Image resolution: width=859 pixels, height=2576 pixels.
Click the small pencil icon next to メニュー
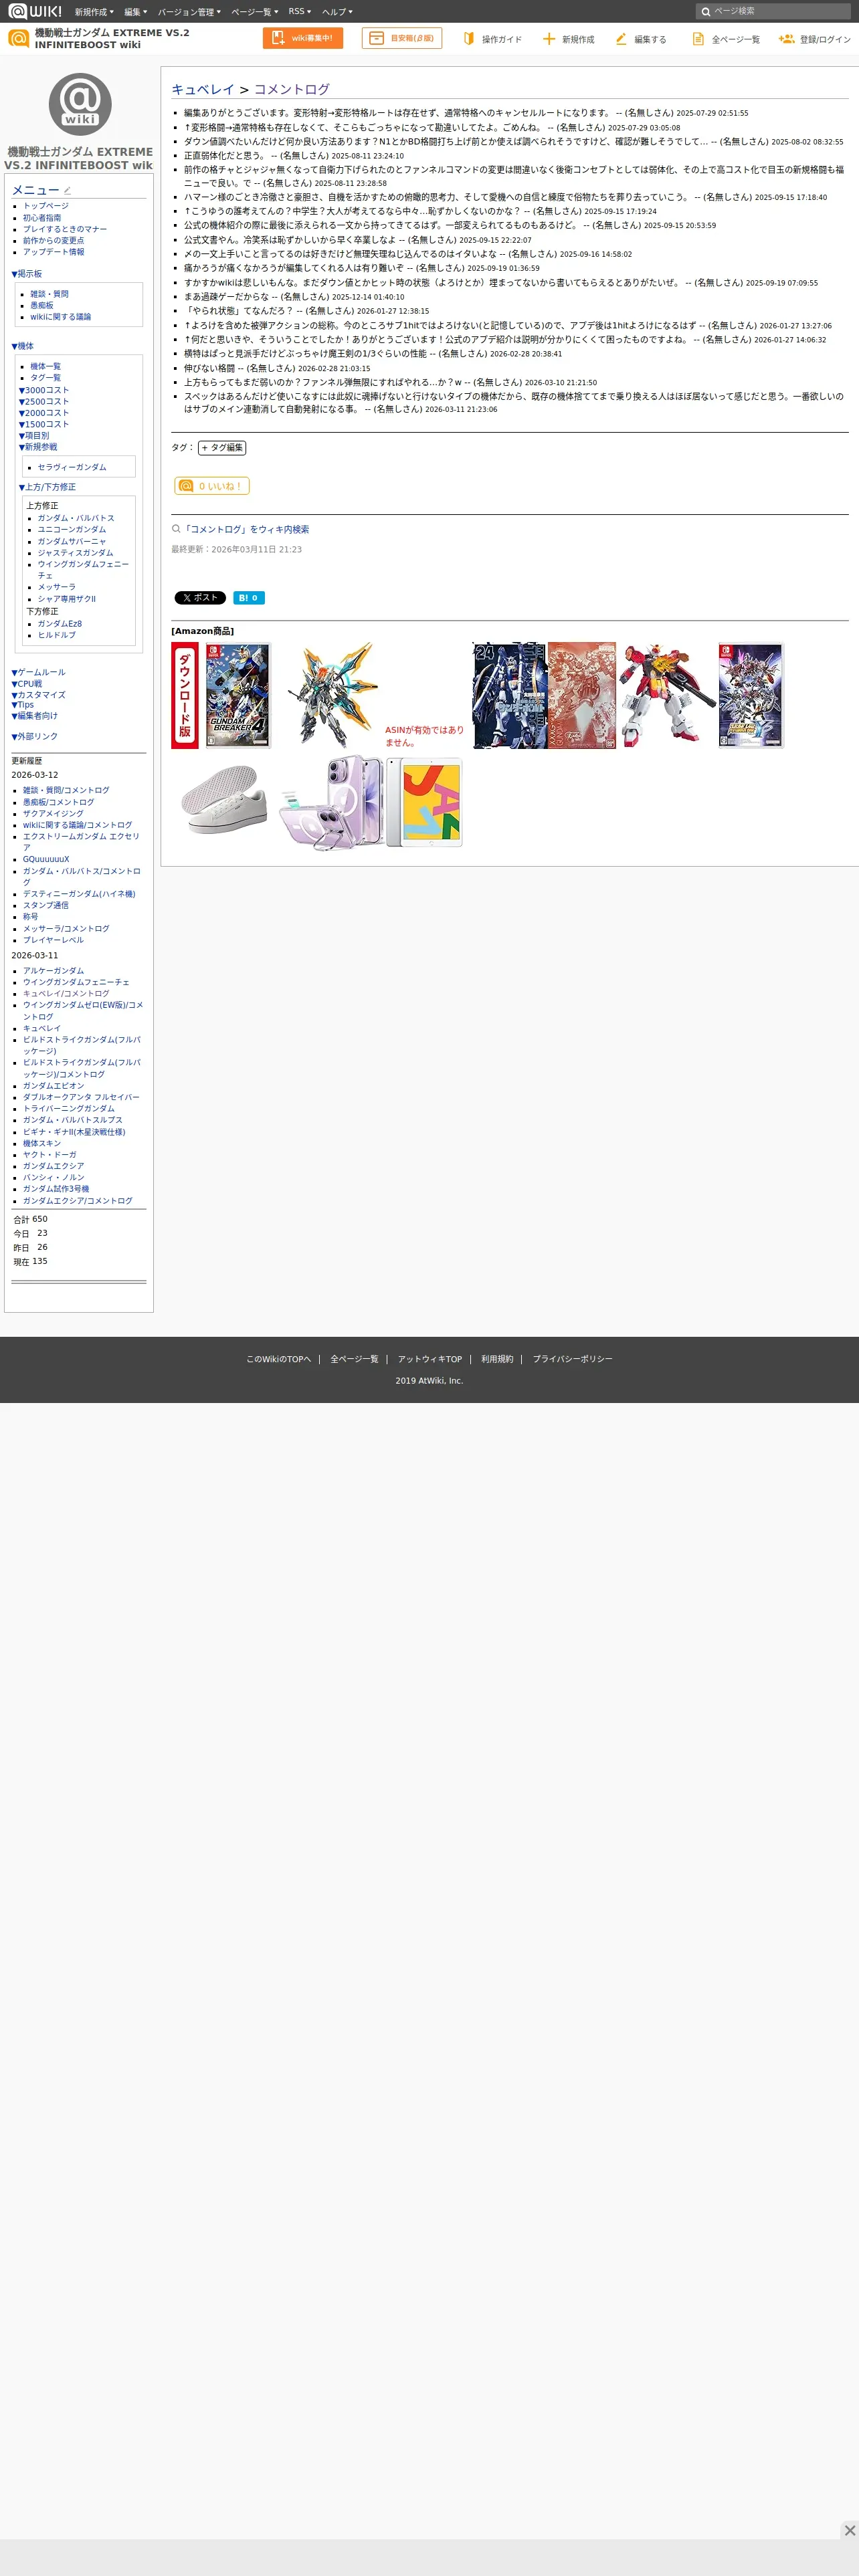click(x=67, y=190)
